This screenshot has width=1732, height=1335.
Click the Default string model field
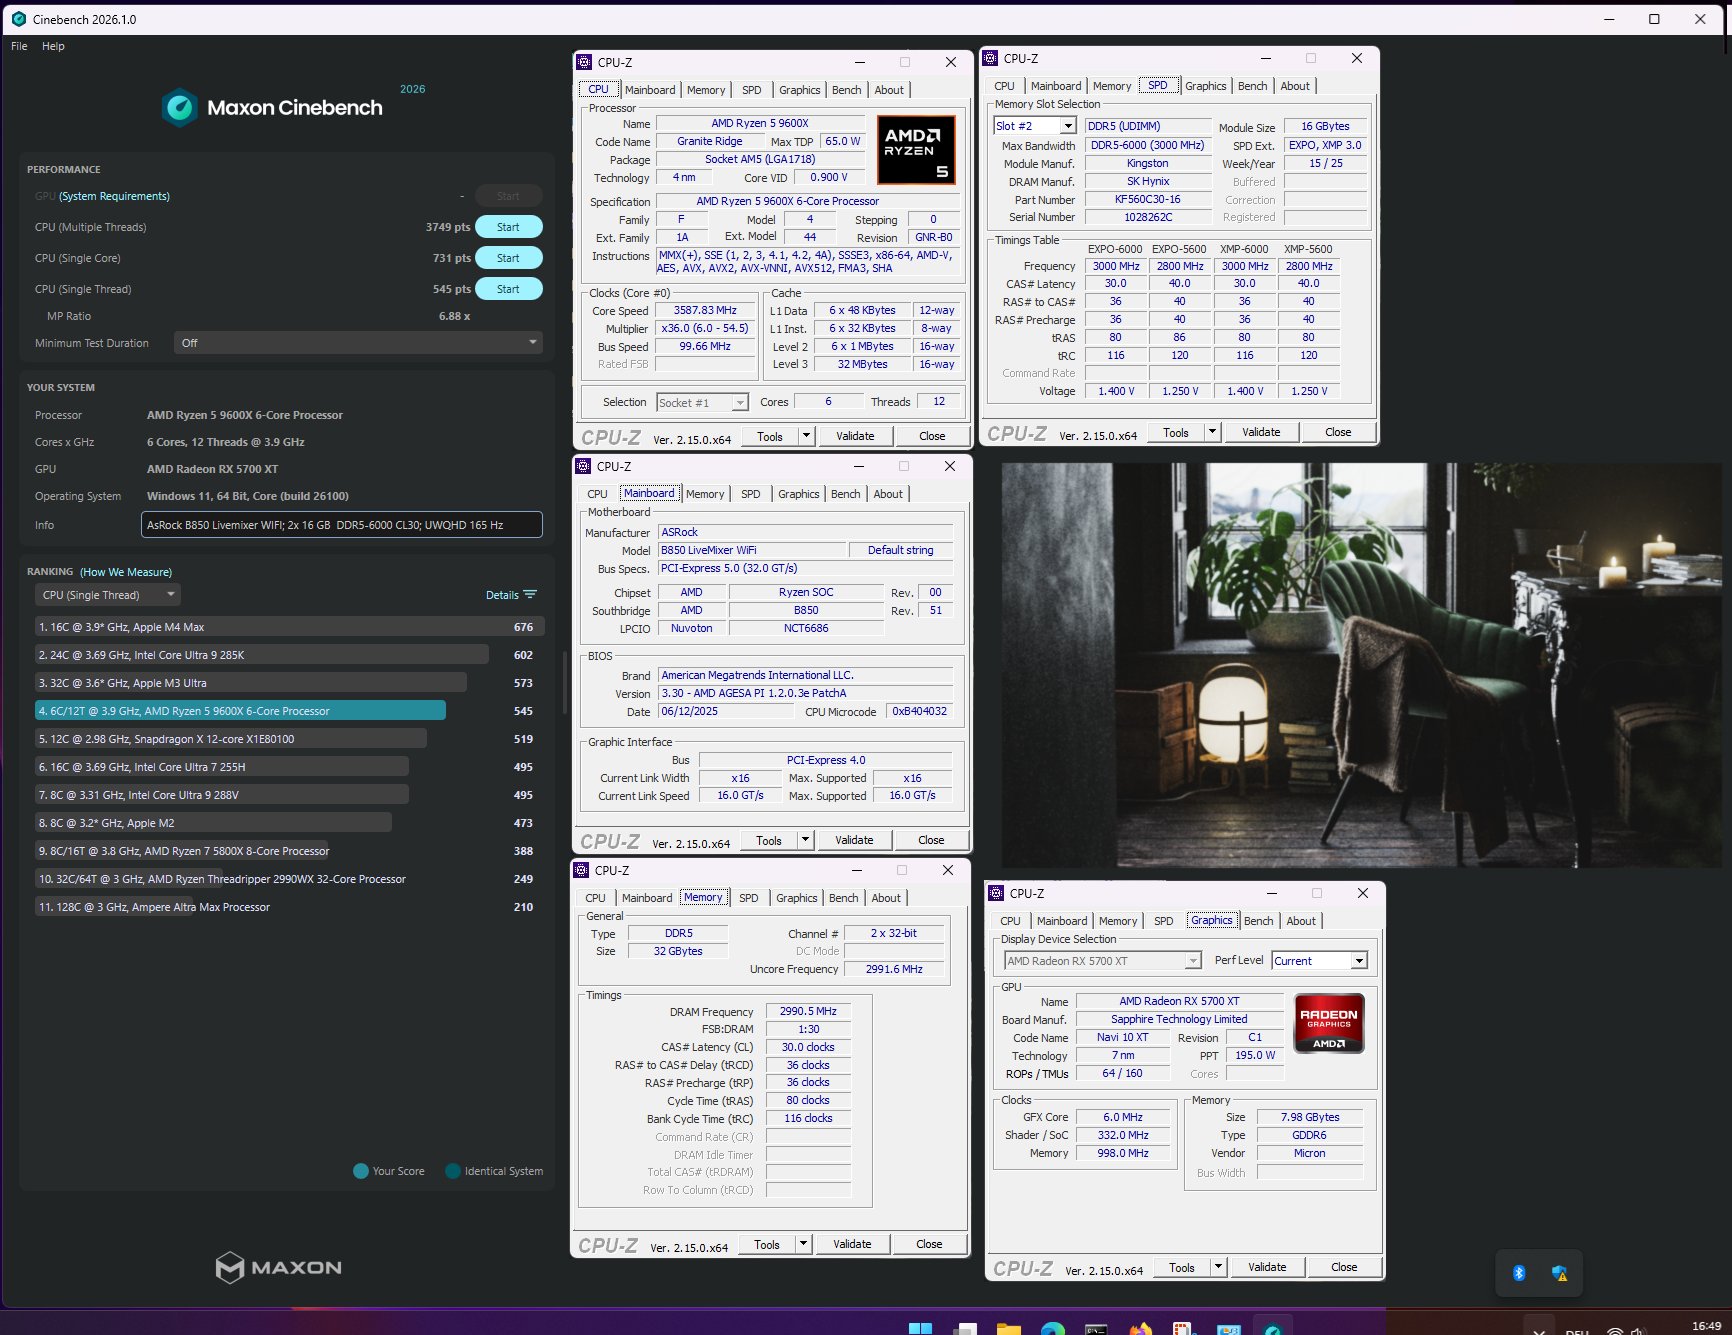click(901, 550)
